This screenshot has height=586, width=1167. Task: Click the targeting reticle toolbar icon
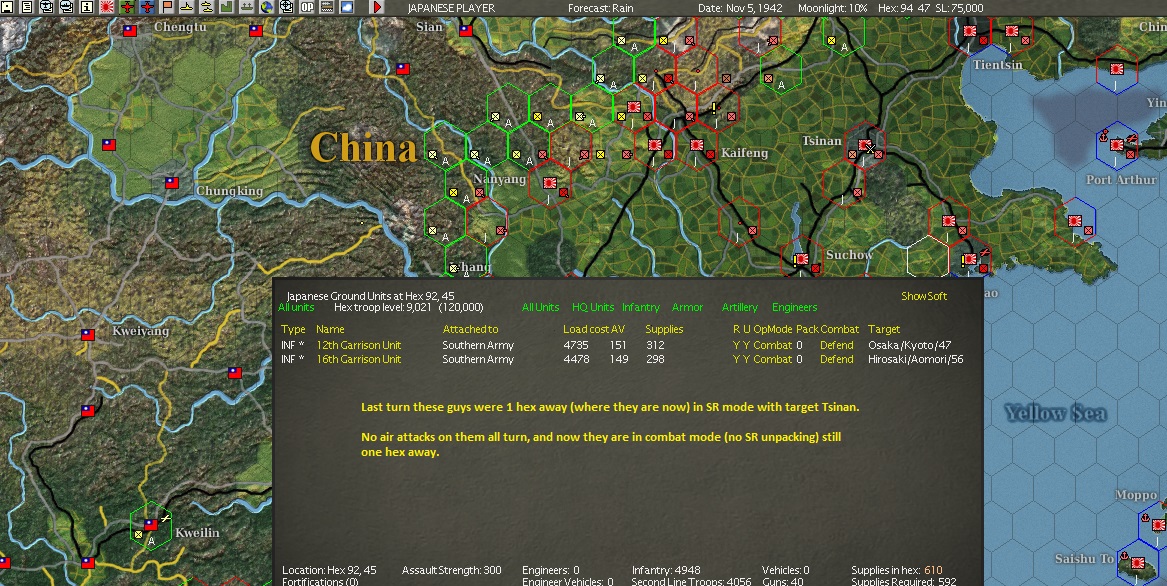(x=287, y=7)
